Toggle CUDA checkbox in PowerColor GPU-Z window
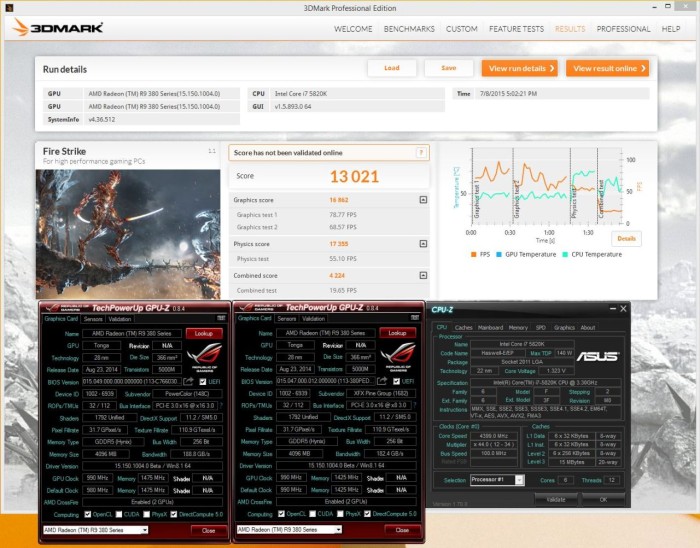Image resolution: width=700 pixels, height=548 pixels. coord(119,514)
